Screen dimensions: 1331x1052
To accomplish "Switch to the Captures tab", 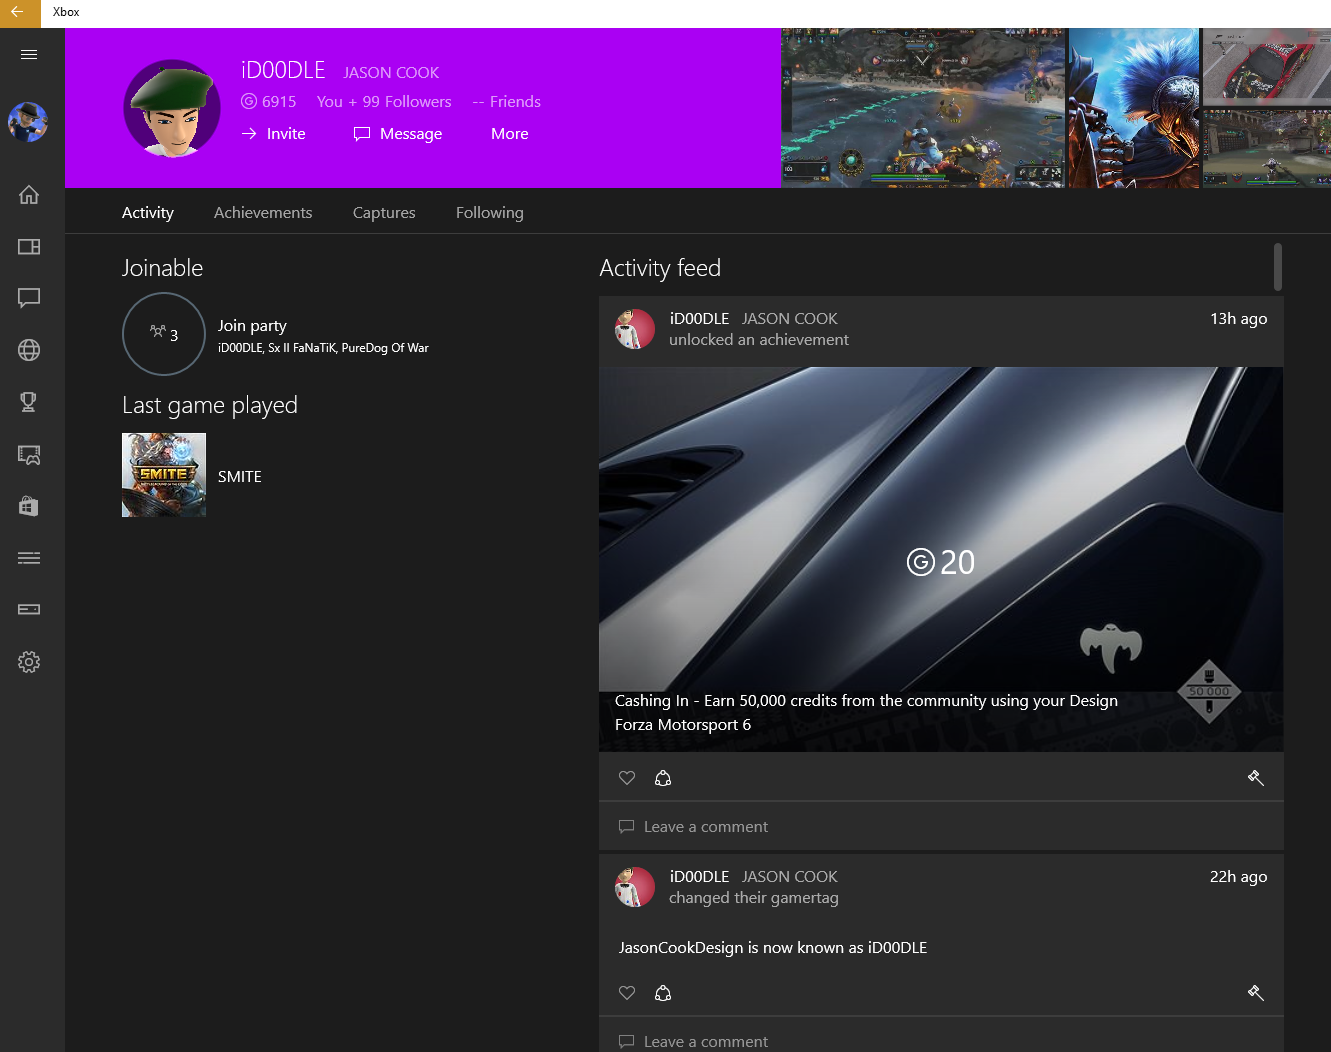I will point(384,213).
